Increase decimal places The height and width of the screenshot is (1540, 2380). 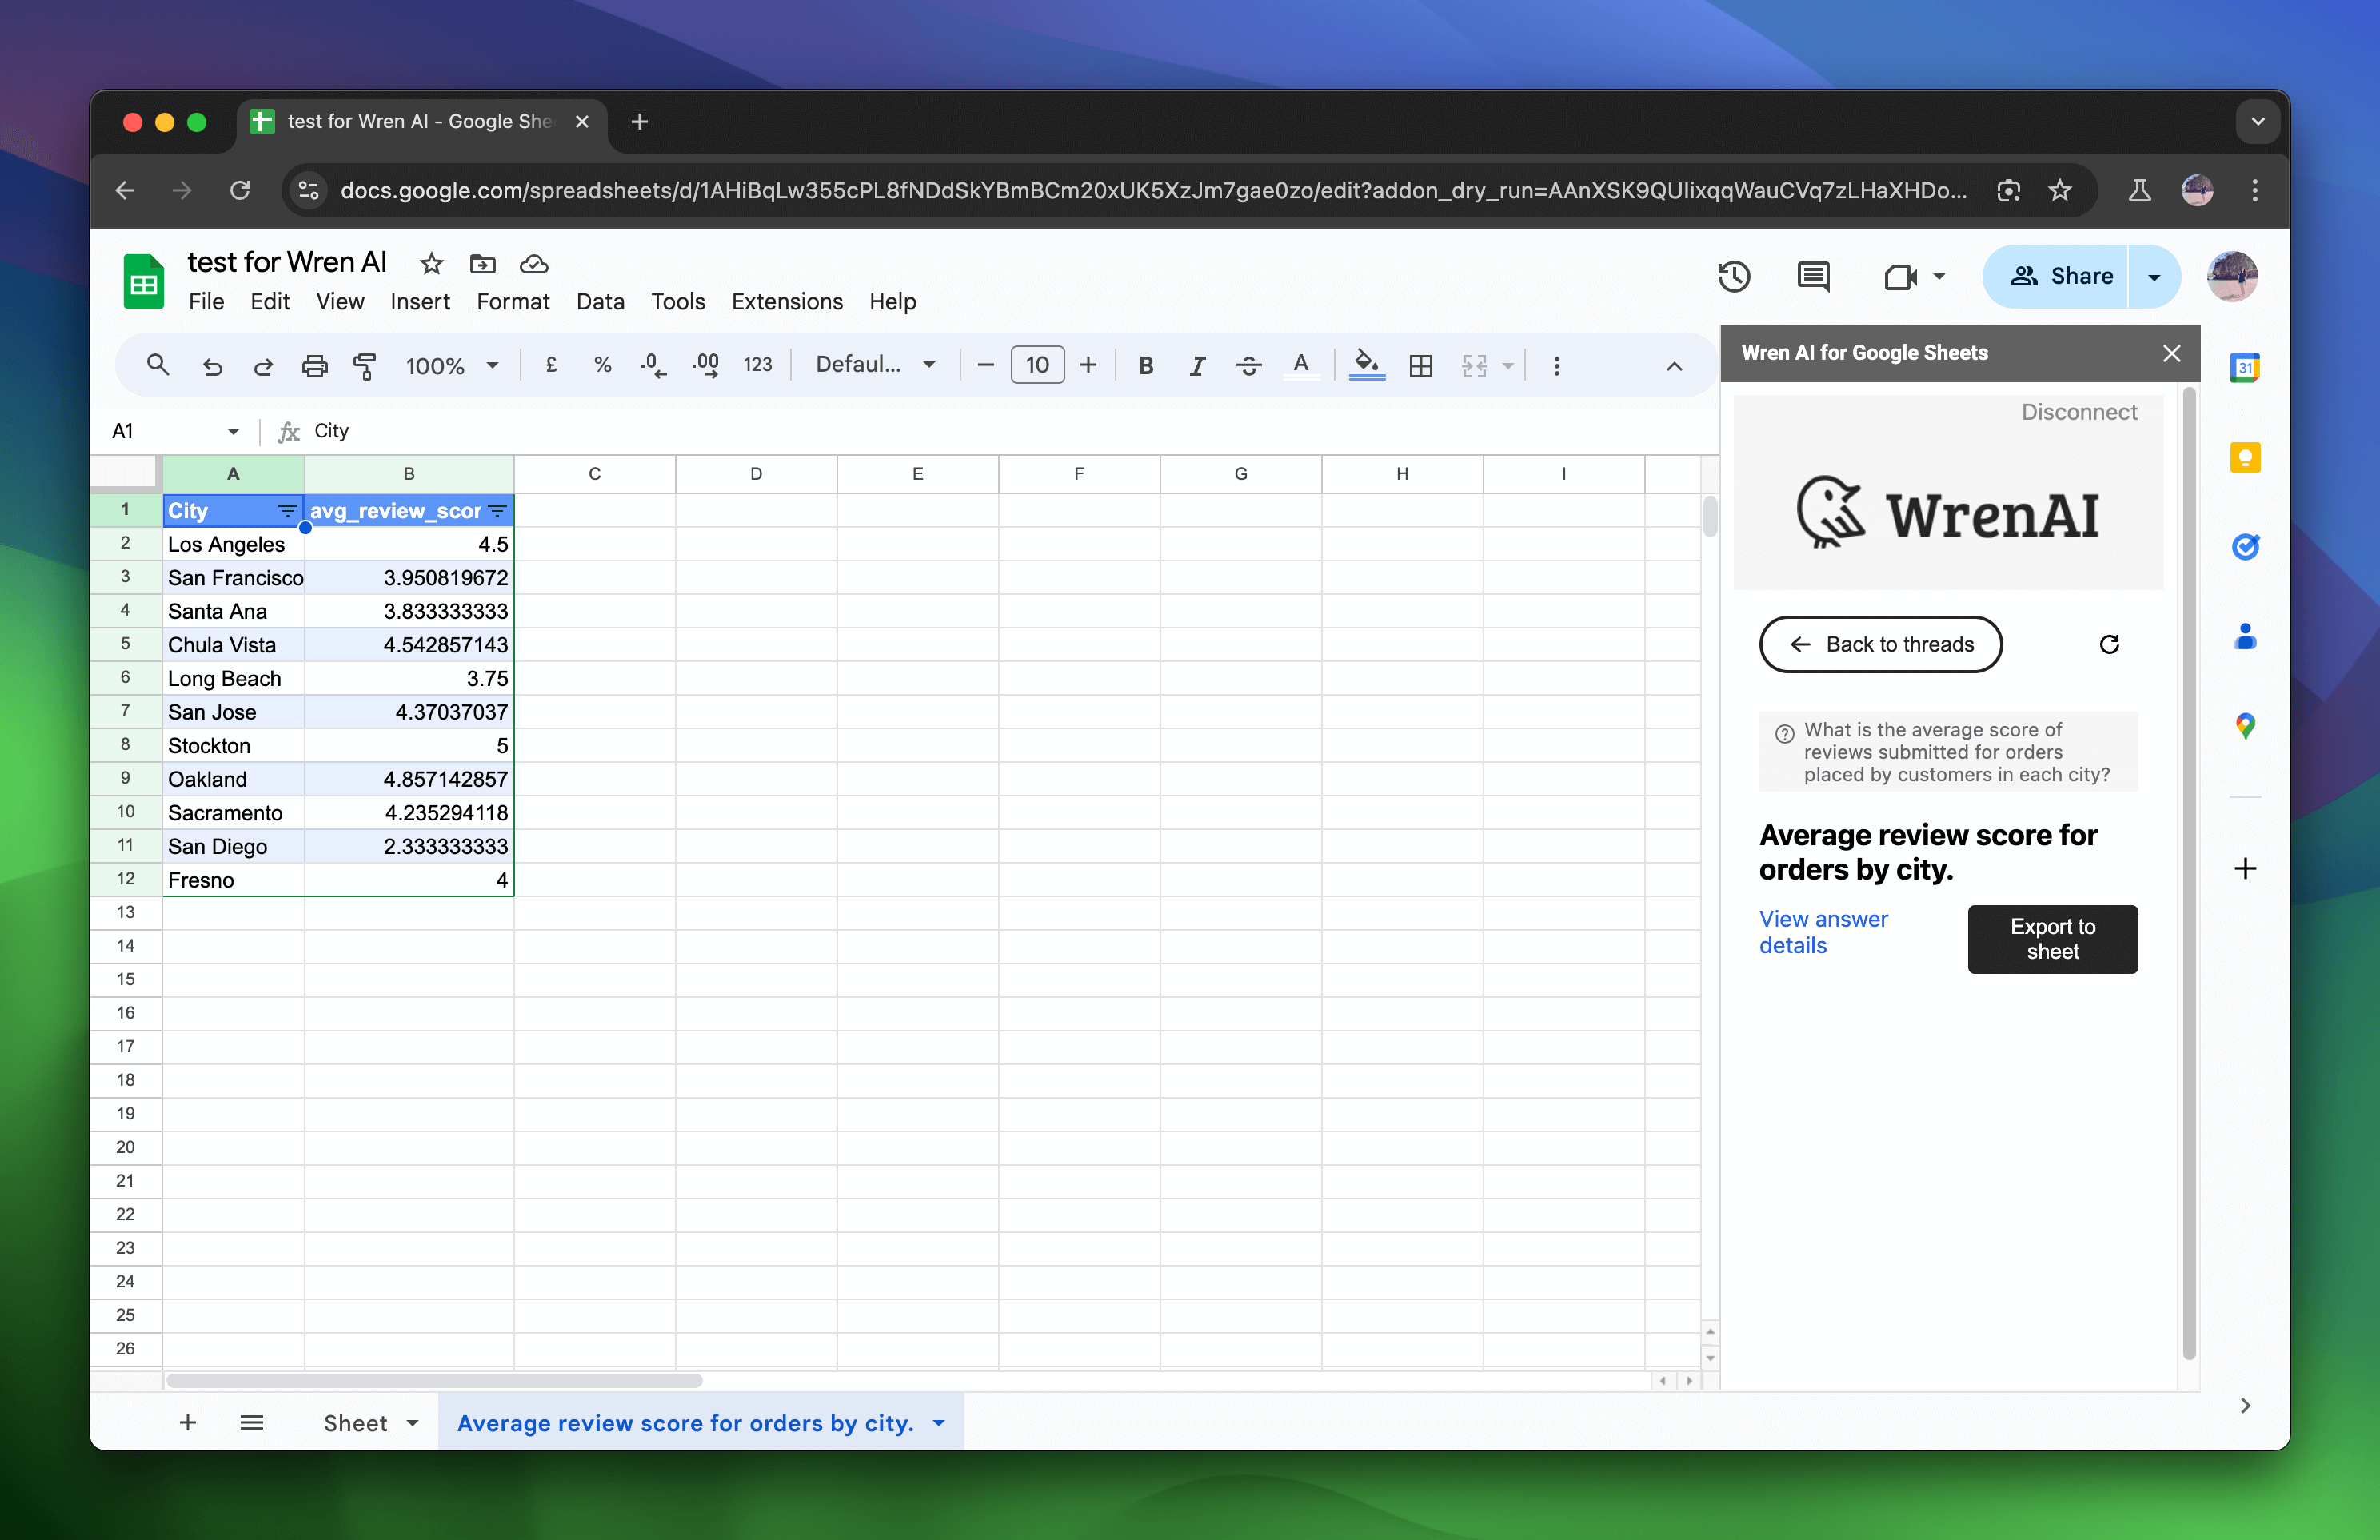pyautogui.click(x=706, y=365)
